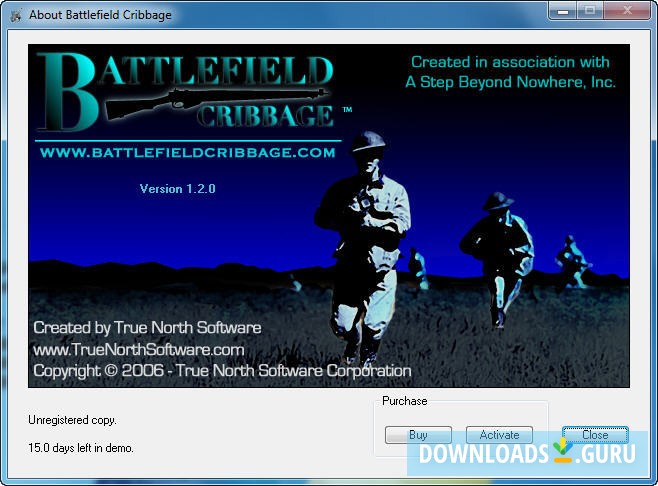Click the About Battlefield Cribbage title text
The height and width of the screenshot is (486, 658).
(x=100, y=15)
